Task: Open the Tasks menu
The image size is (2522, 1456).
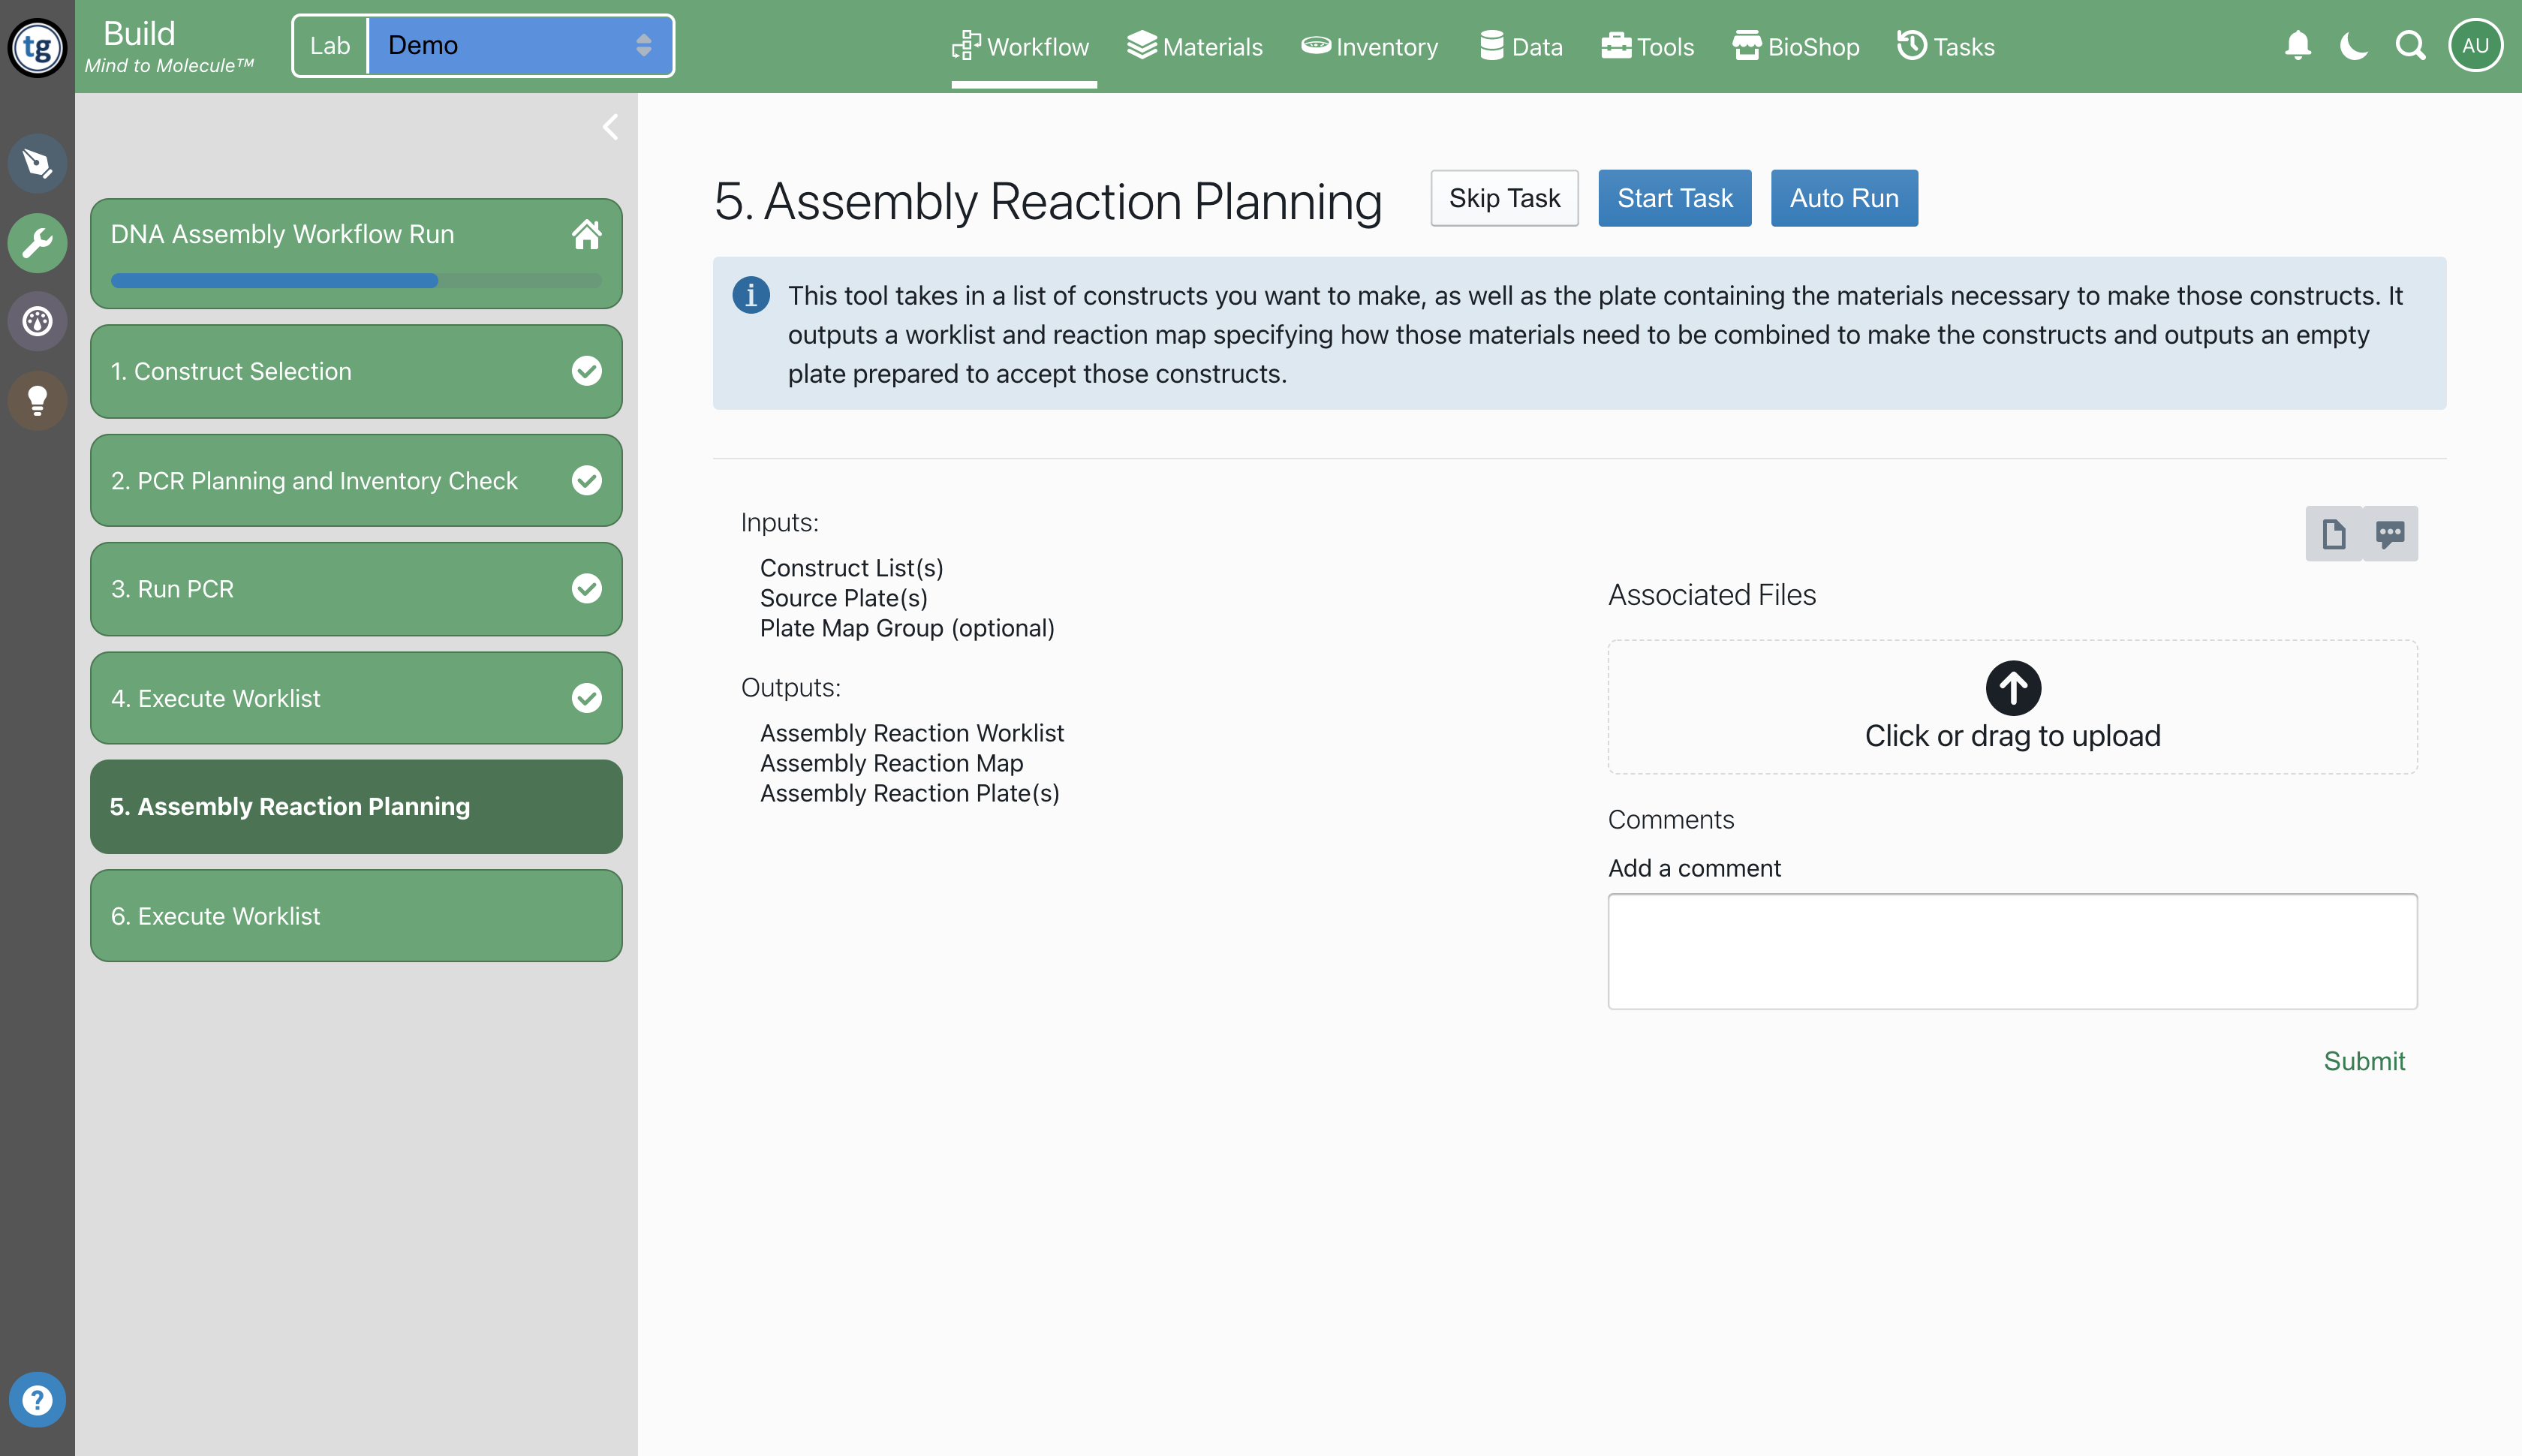Action: (1946, 46)
